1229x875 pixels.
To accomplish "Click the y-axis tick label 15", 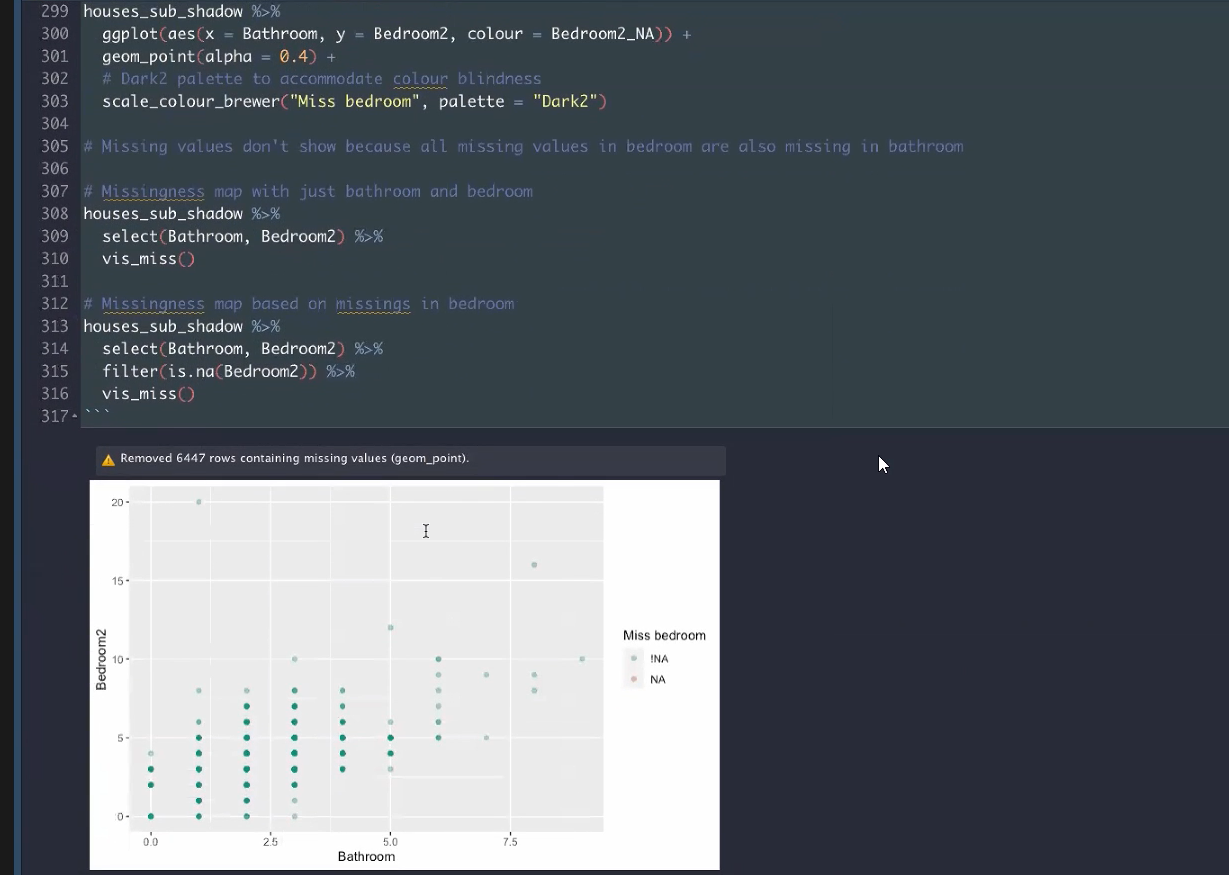I will pos(118,581).
